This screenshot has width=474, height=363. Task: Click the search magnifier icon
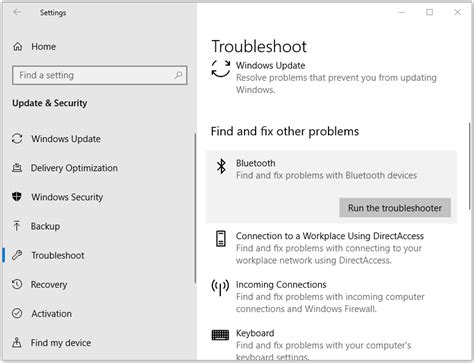[x=179, y=75]
